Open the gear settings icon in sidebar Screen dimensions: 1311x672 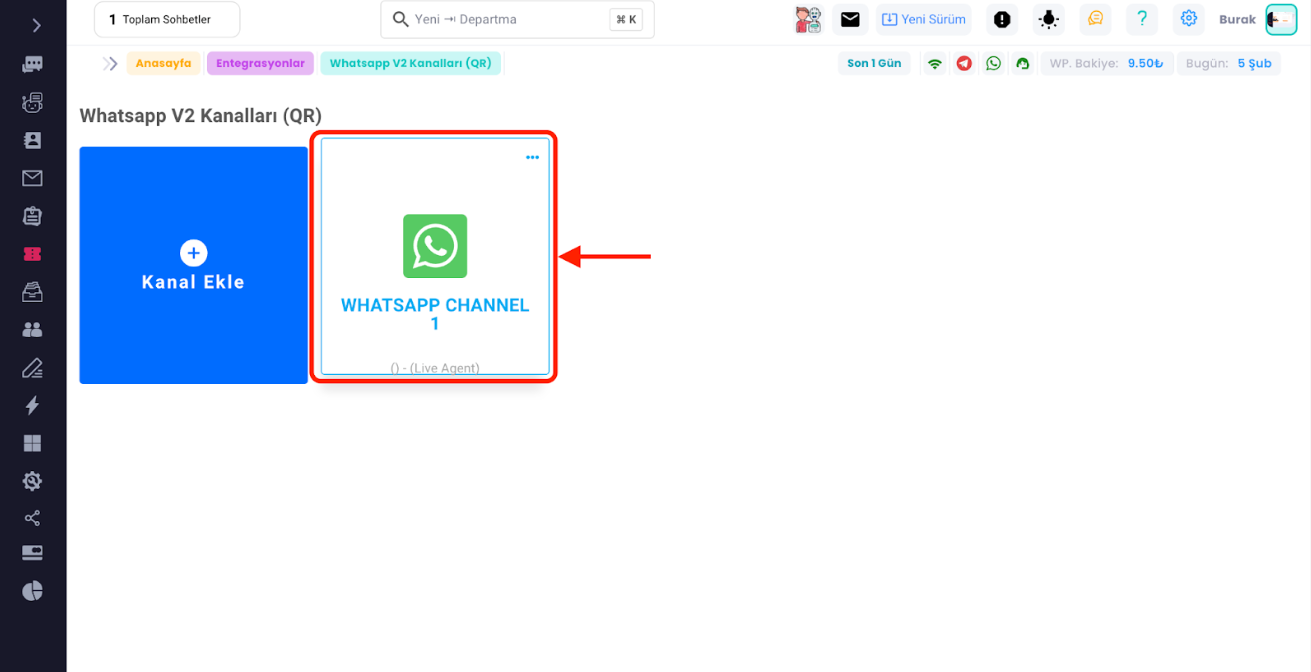[x=32, y=480]
